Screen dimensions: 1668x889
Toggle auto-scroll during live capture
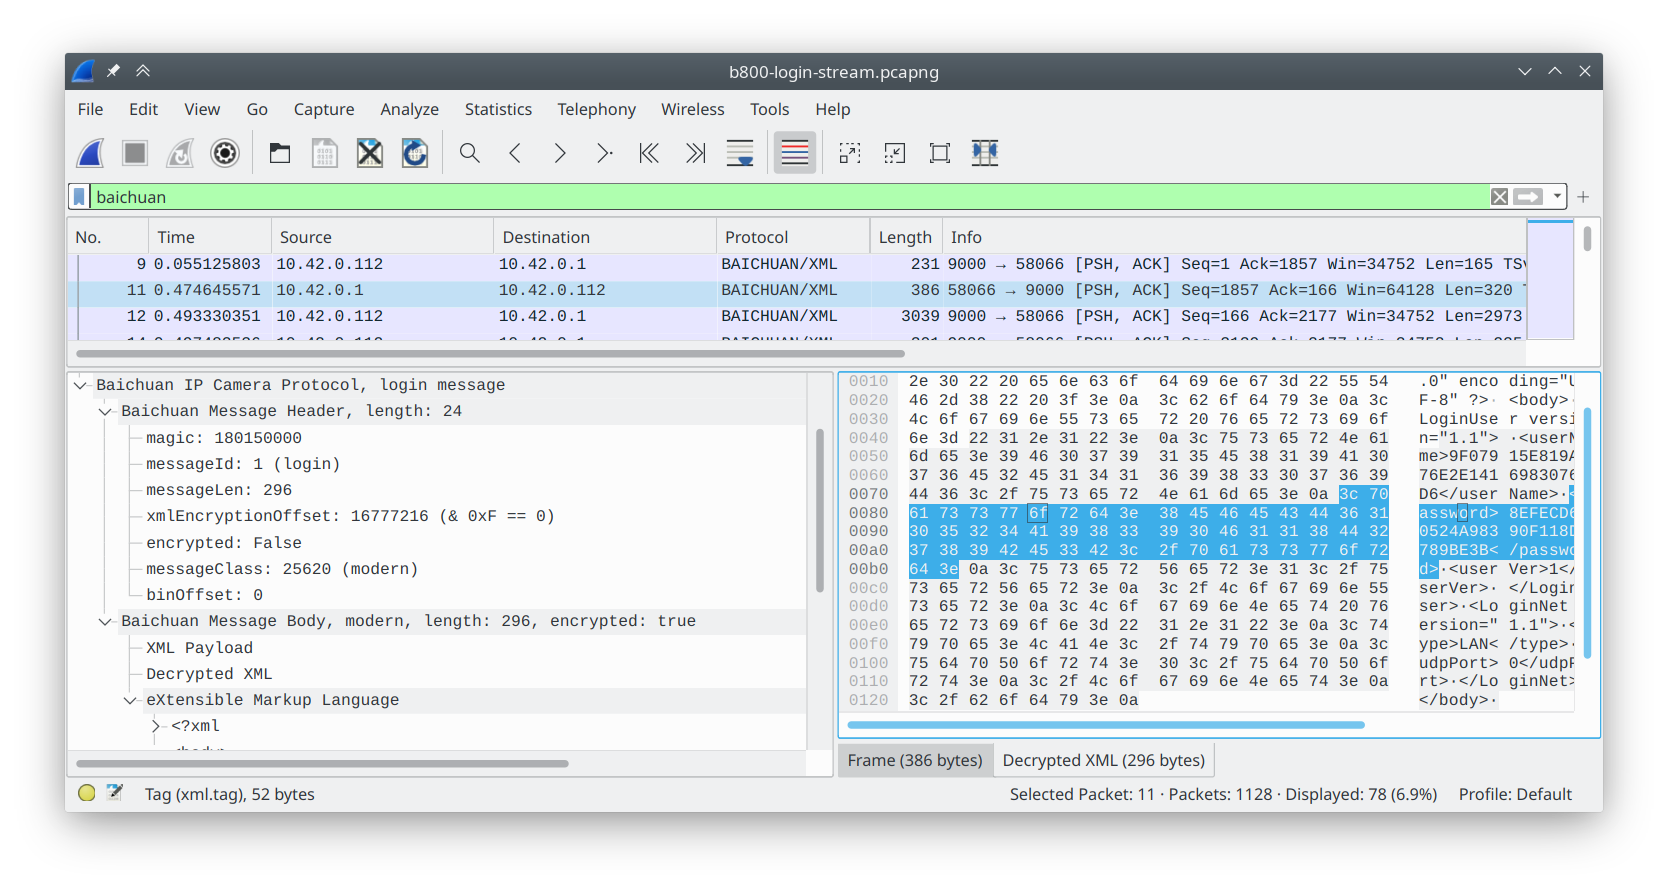pos(740,153)
